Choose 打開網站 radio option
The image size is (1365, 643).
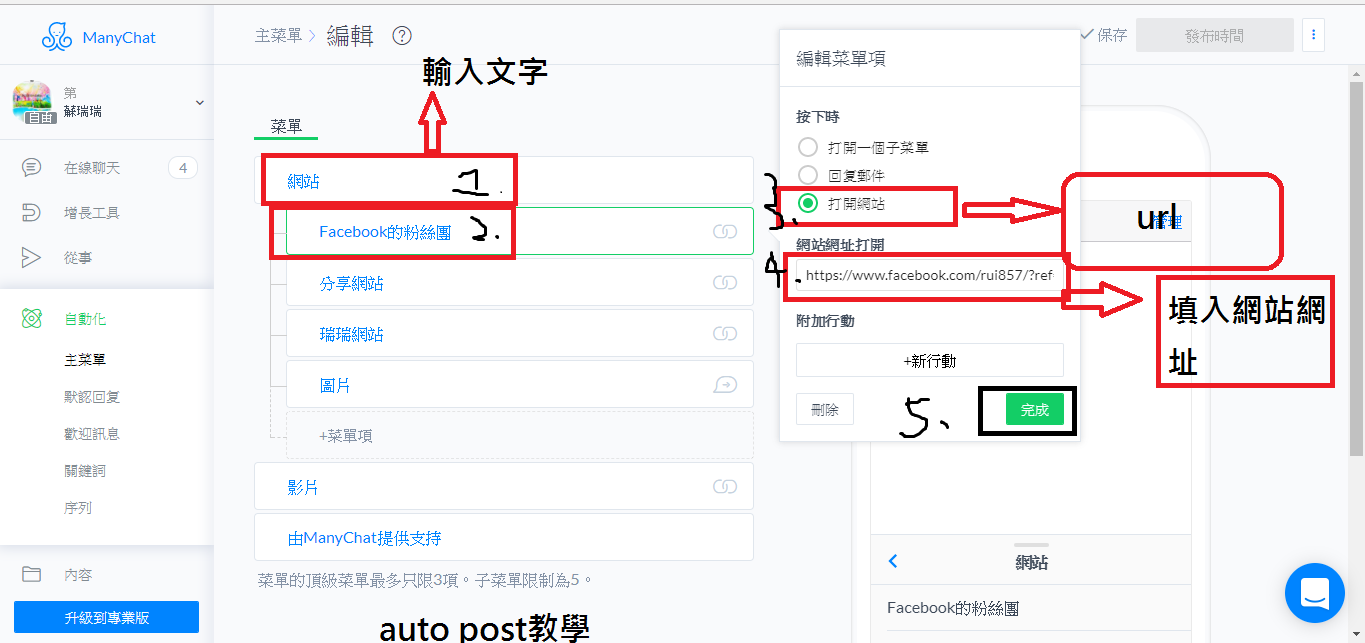(x=808, y=203)
